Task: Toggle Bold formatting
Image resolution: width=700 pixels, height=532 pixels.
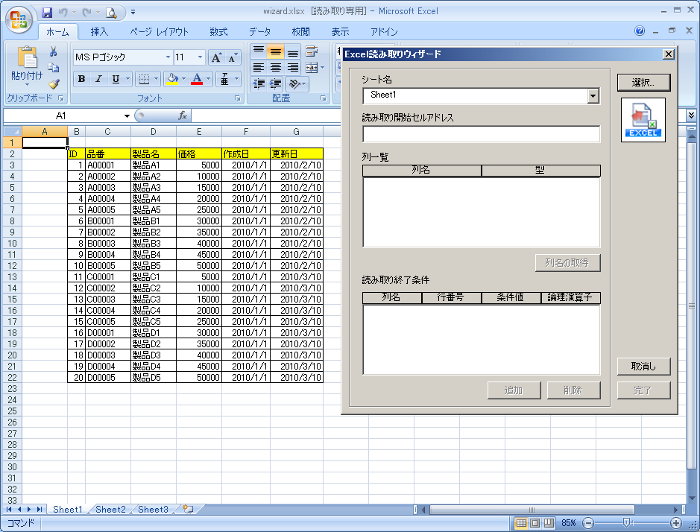Action: [x=81, y=79]
